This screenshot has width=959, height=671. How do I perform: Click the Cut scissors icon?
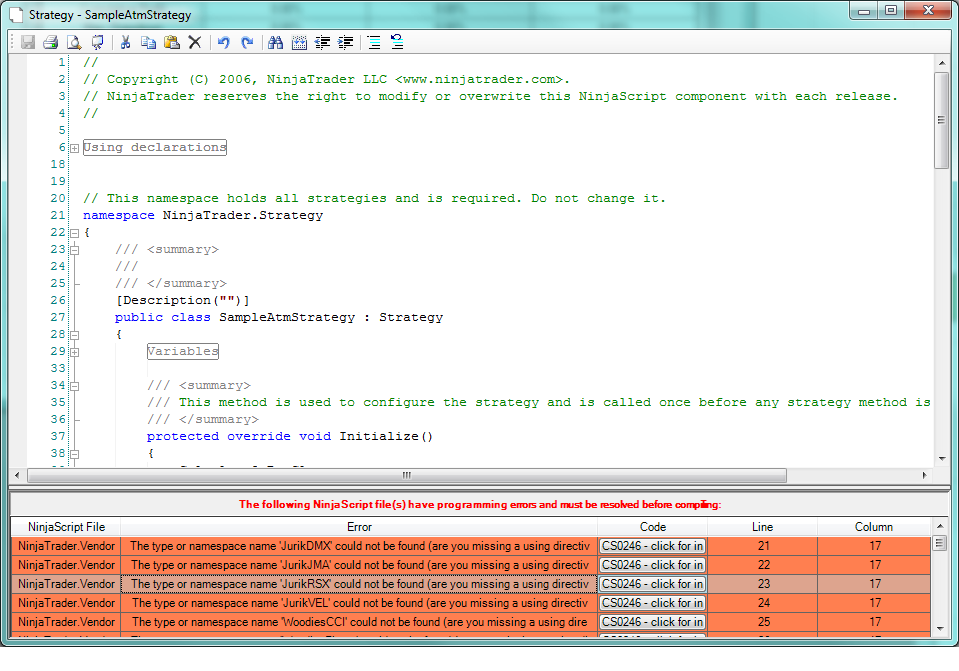tap(125, 42)
